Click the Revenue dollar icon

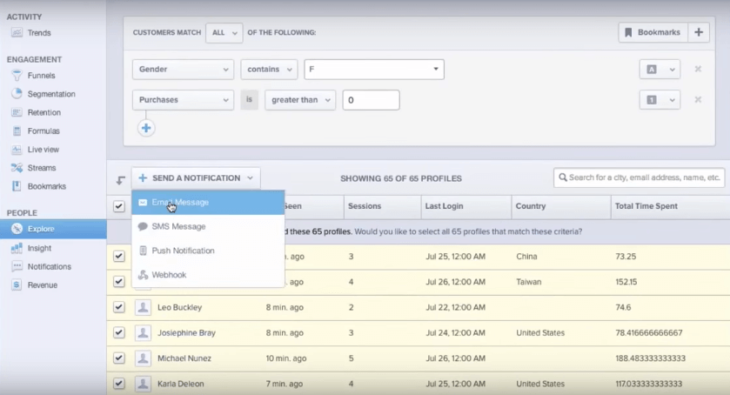[x=17, y=285]
